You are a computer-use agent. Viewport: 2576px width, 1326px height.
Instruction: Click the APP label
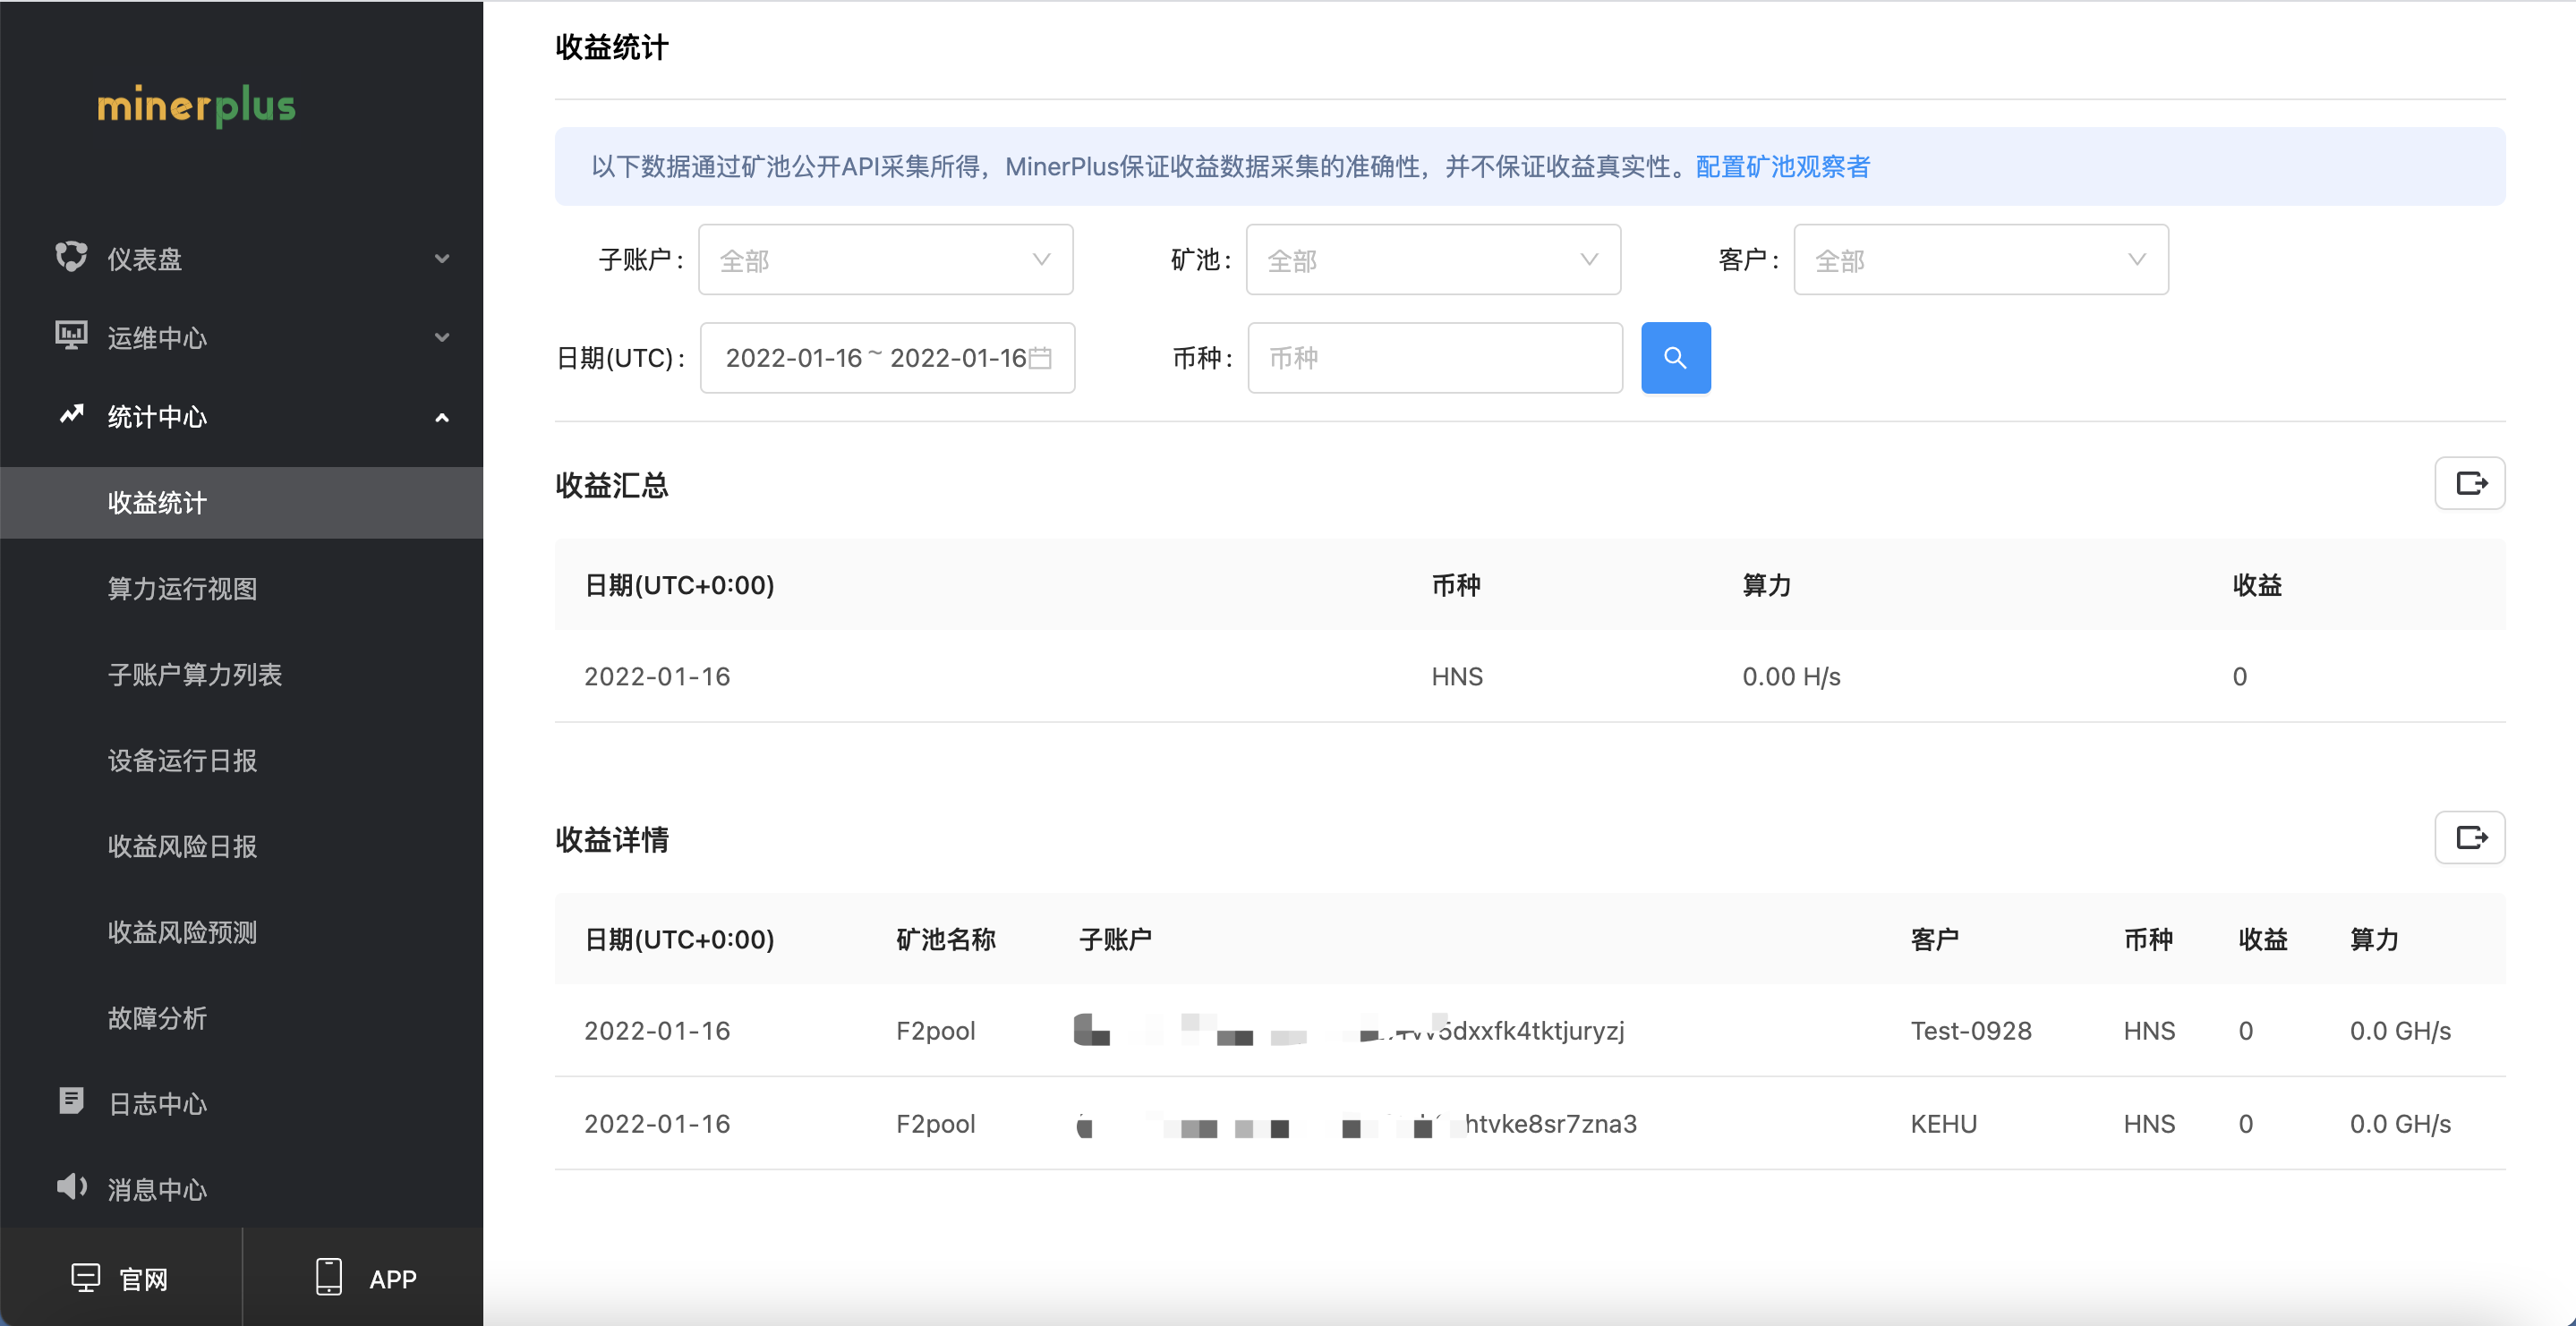(393, 1279)
